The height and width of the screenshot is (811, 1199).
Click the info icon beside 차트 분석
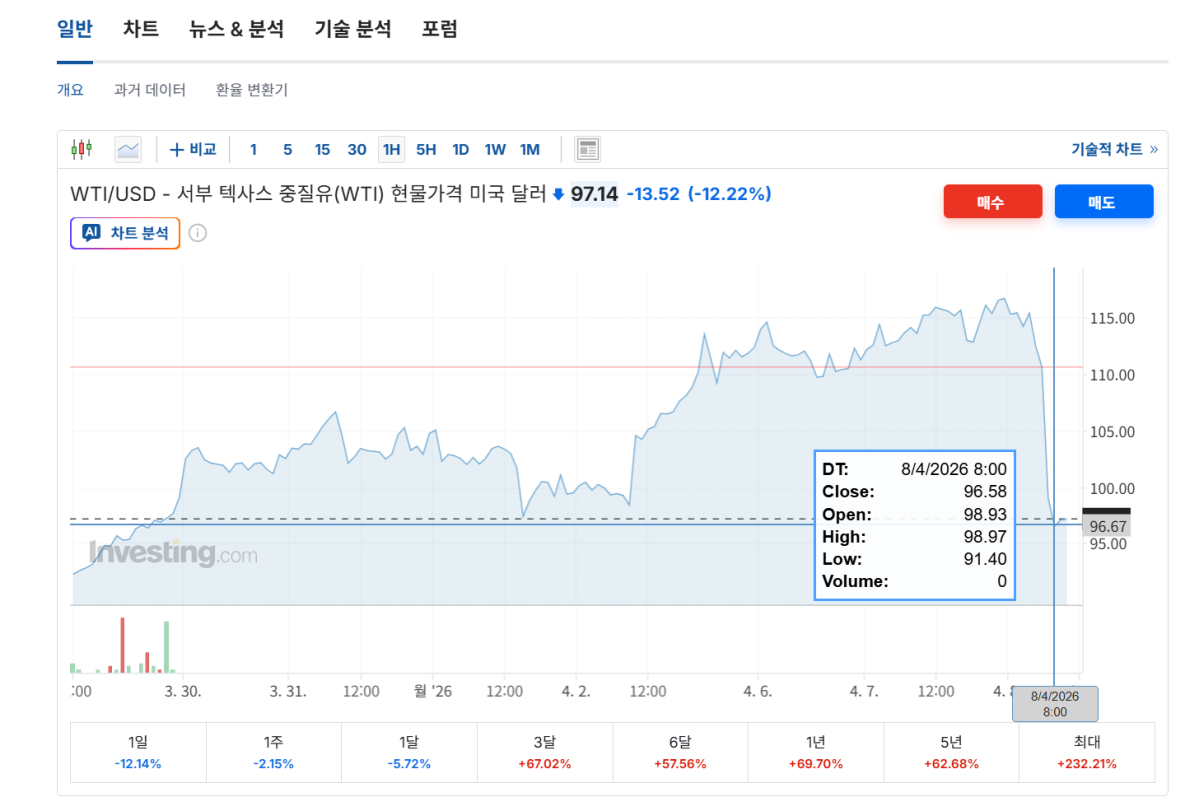click(198, 233)
